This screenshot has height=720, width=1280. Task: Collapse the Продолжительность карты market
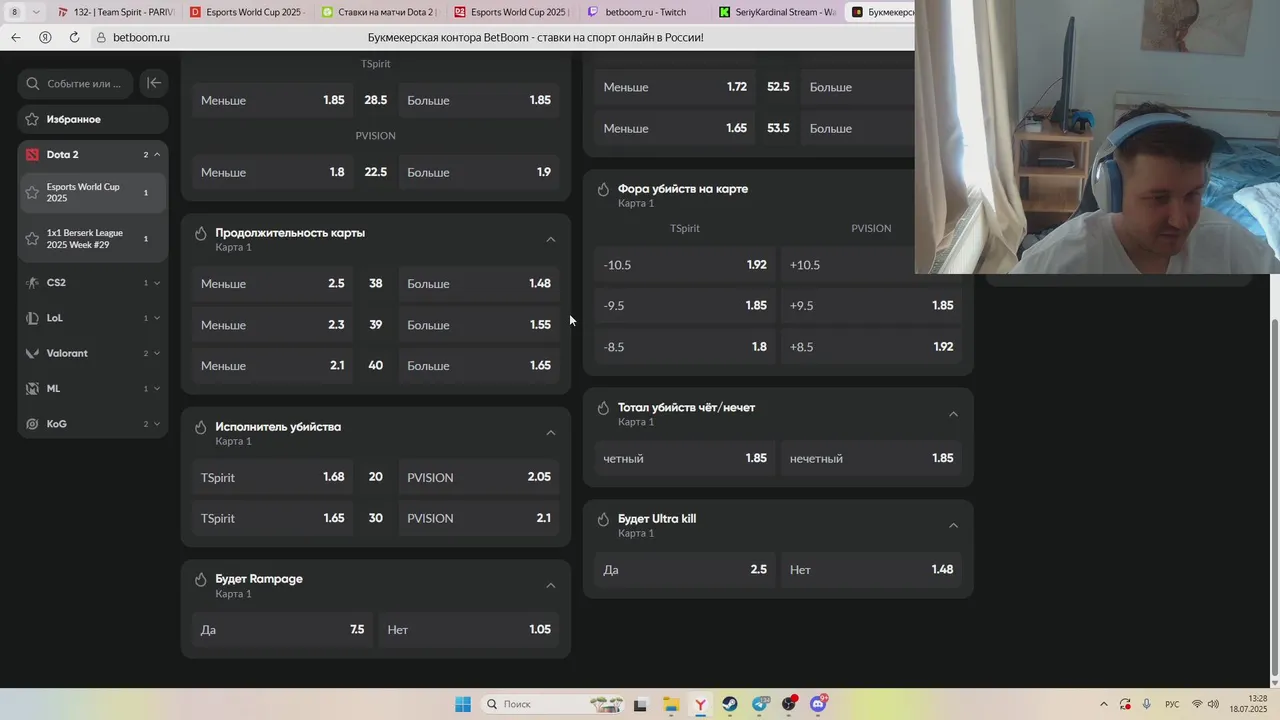point(551,239)
